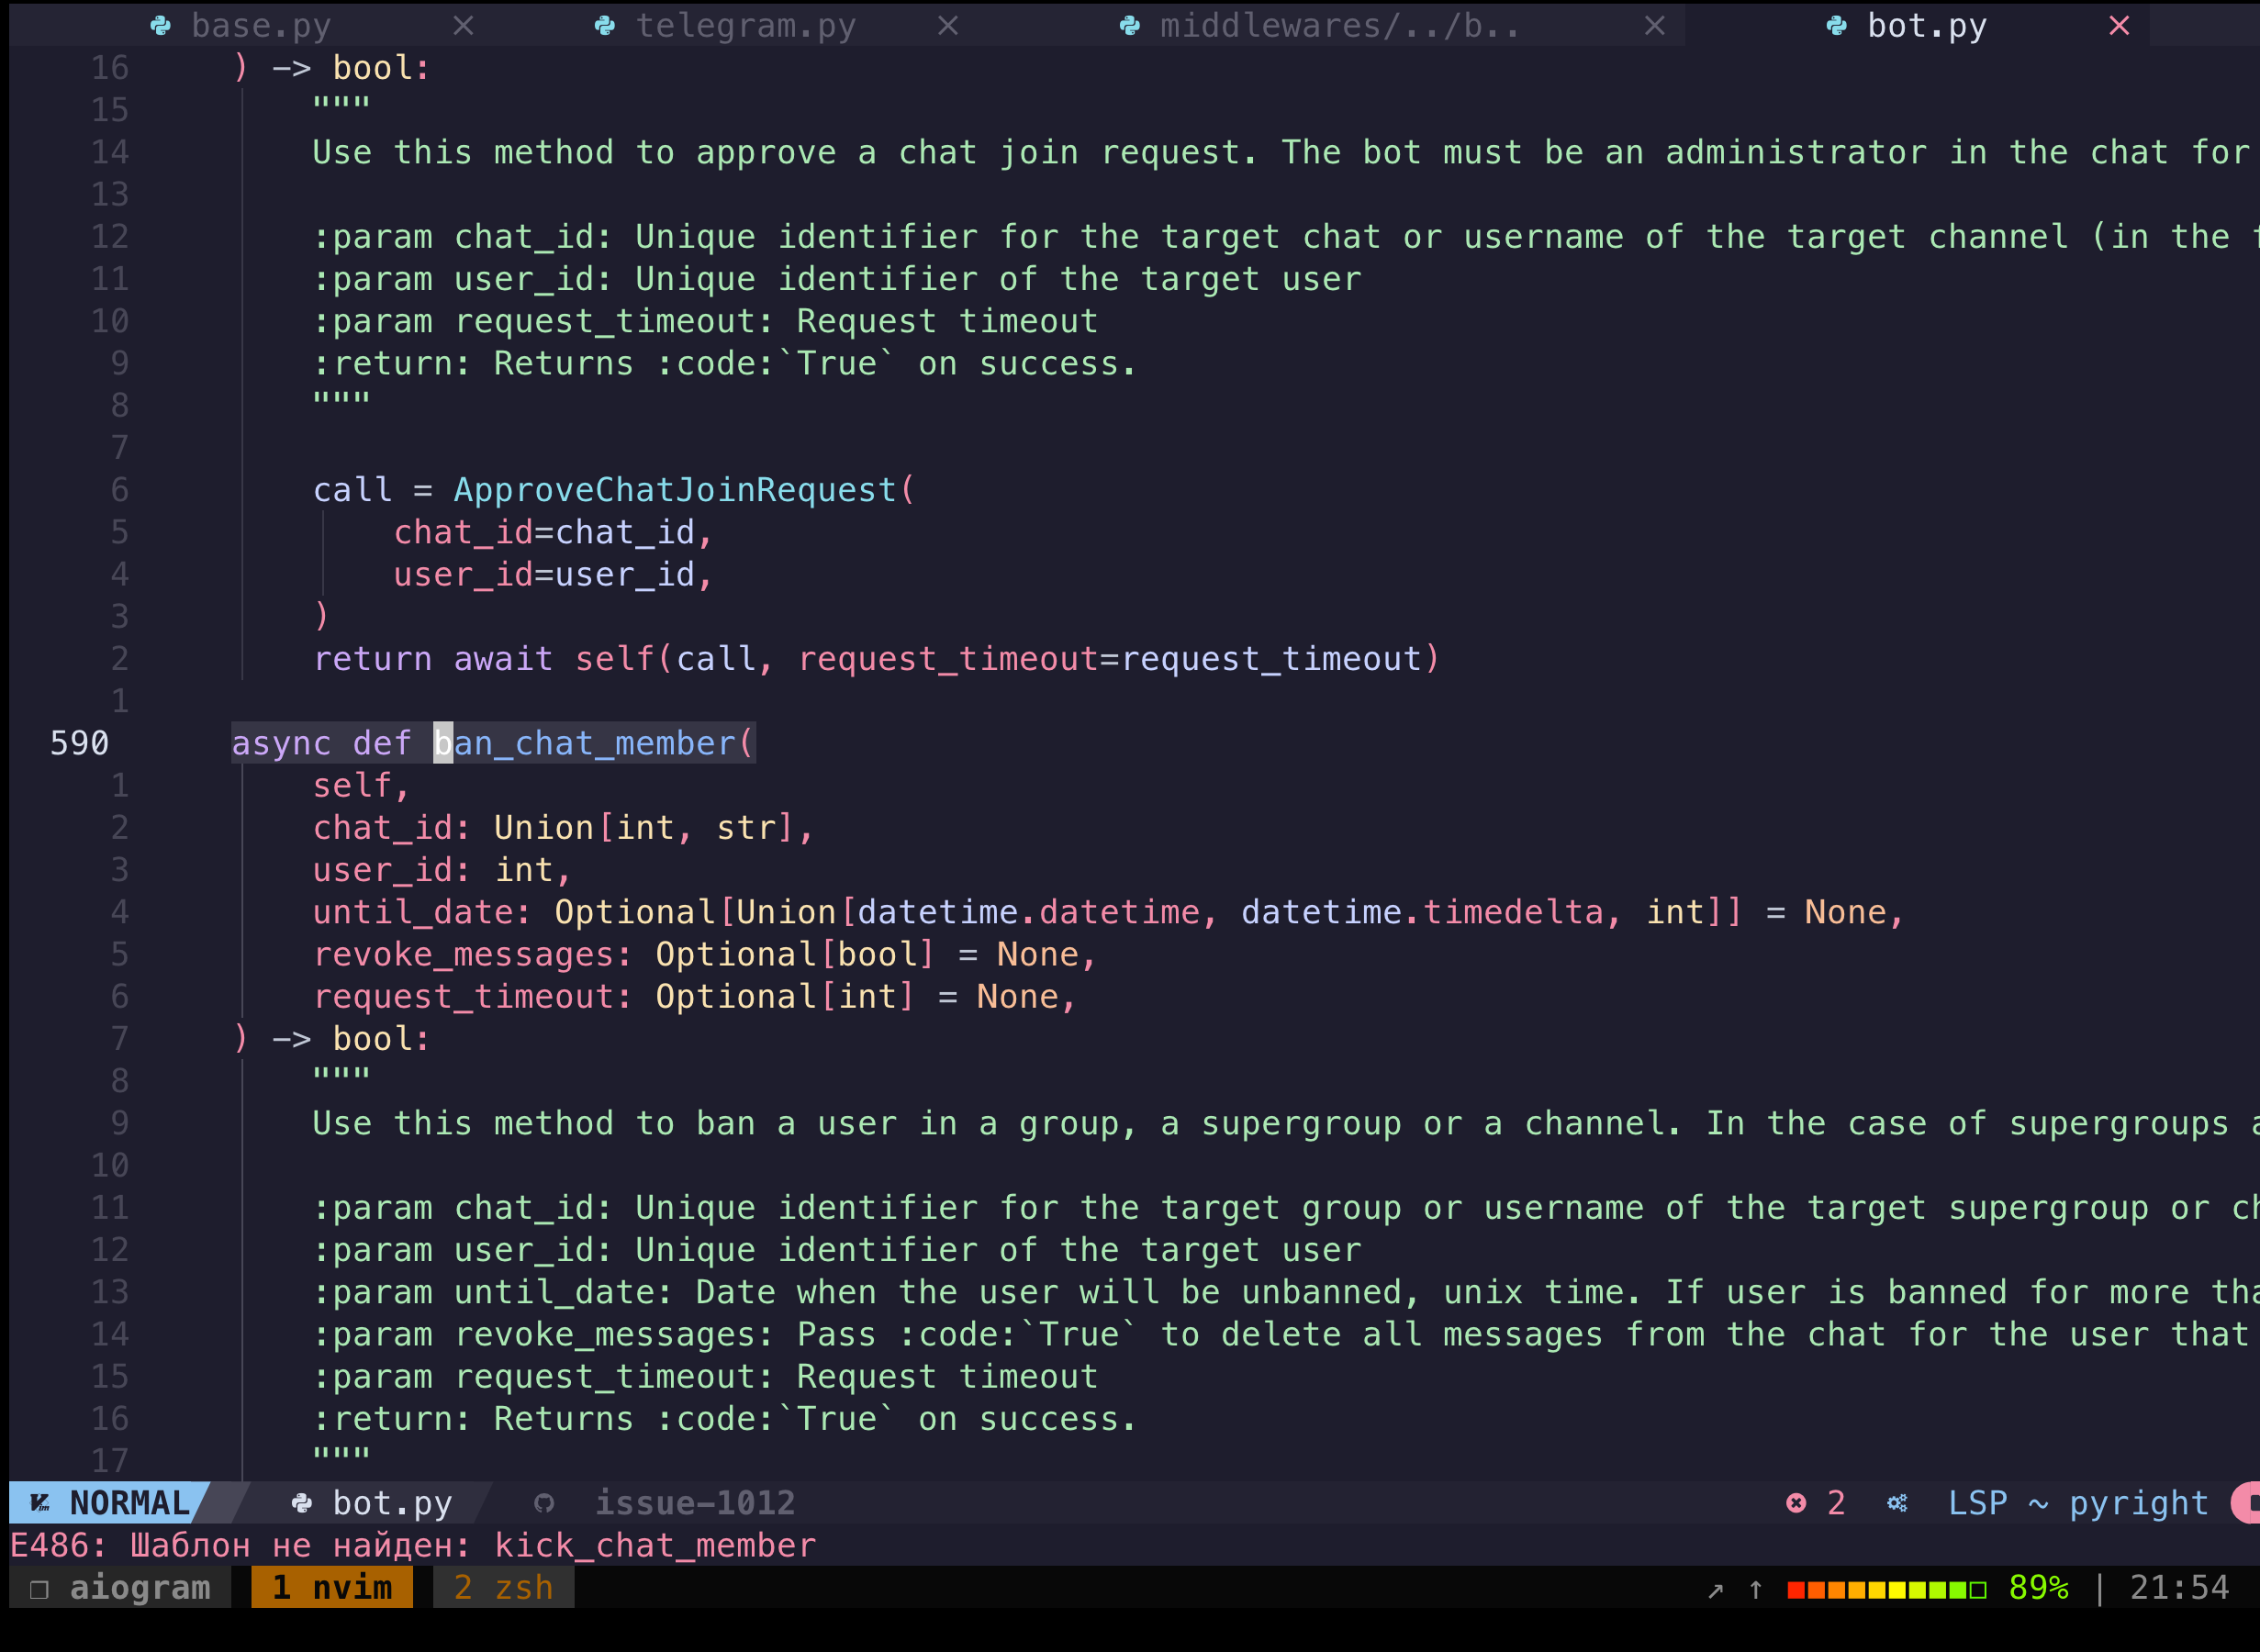Click the GitHub icon before issue-1012

click(x=544, y=1502)
